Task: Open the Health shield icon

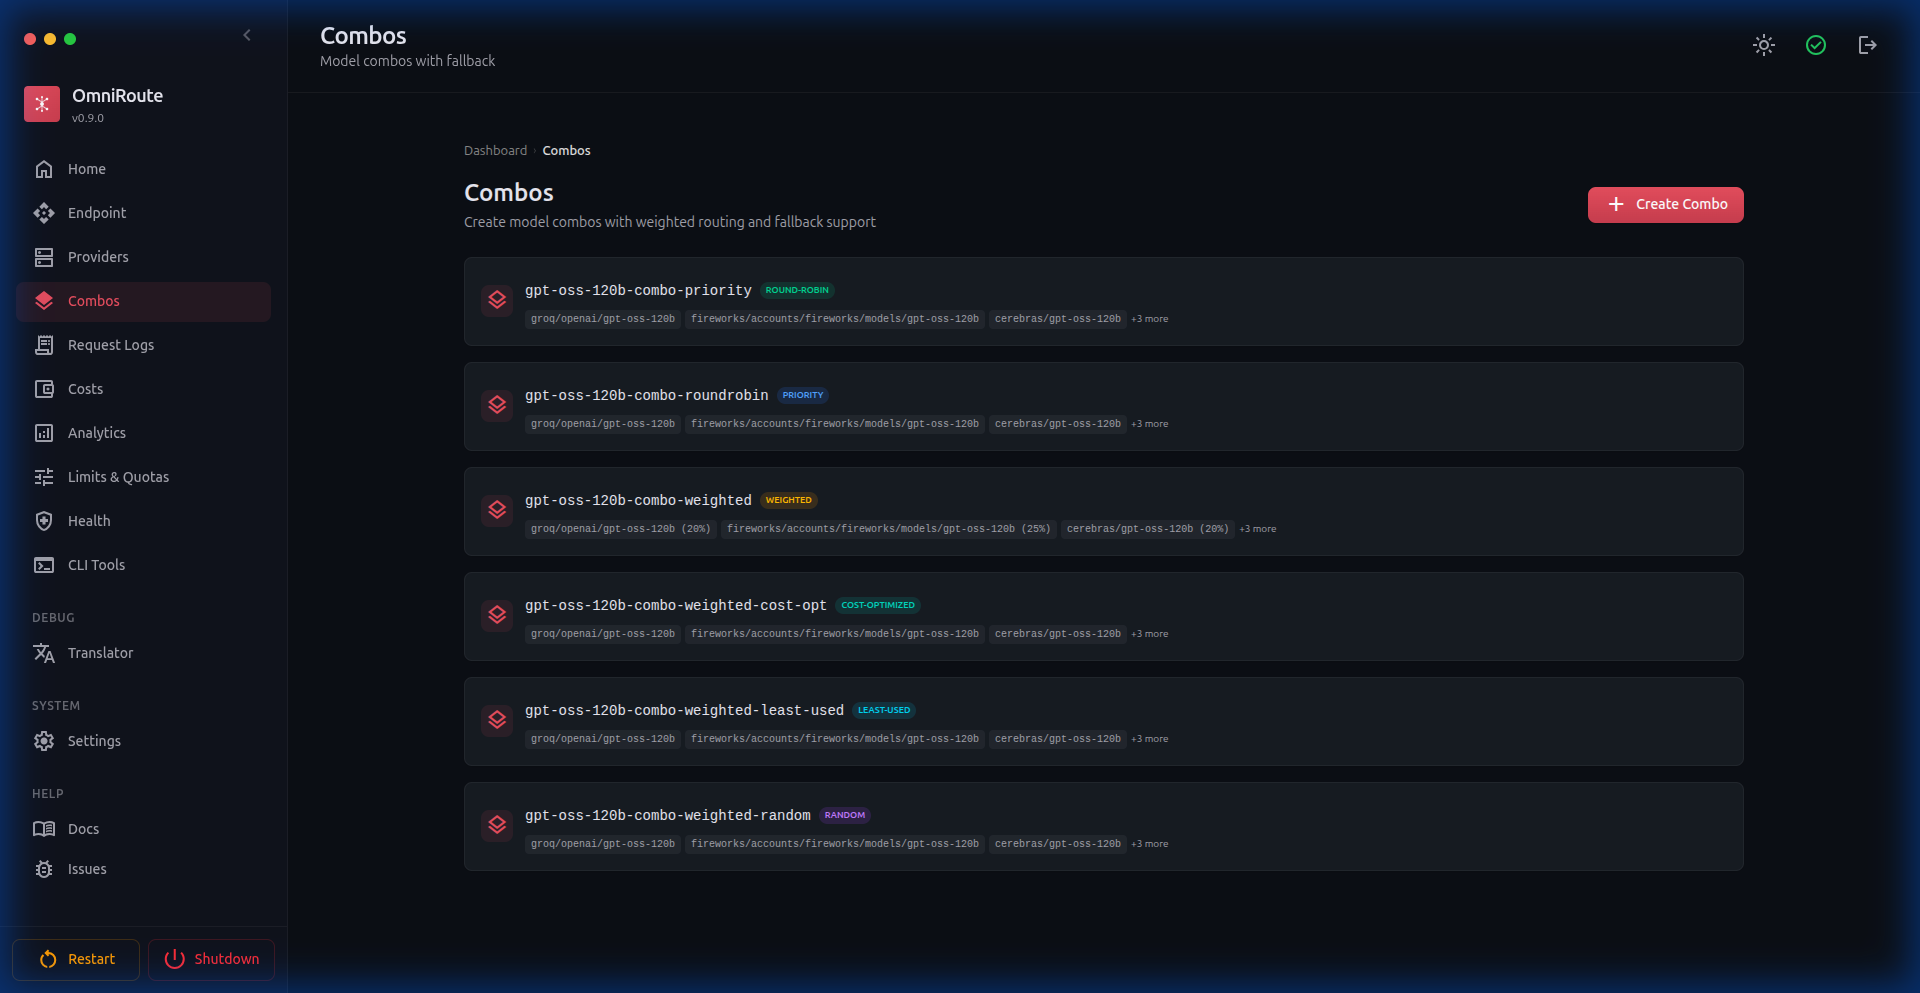Action: [44, 521]
